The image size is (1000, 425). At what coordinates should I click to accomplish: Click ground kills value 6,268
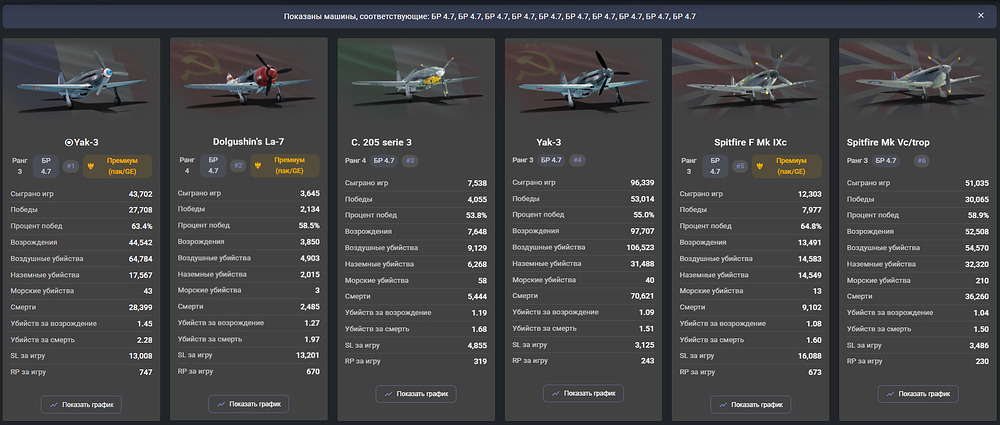click(x=477, y=264)
